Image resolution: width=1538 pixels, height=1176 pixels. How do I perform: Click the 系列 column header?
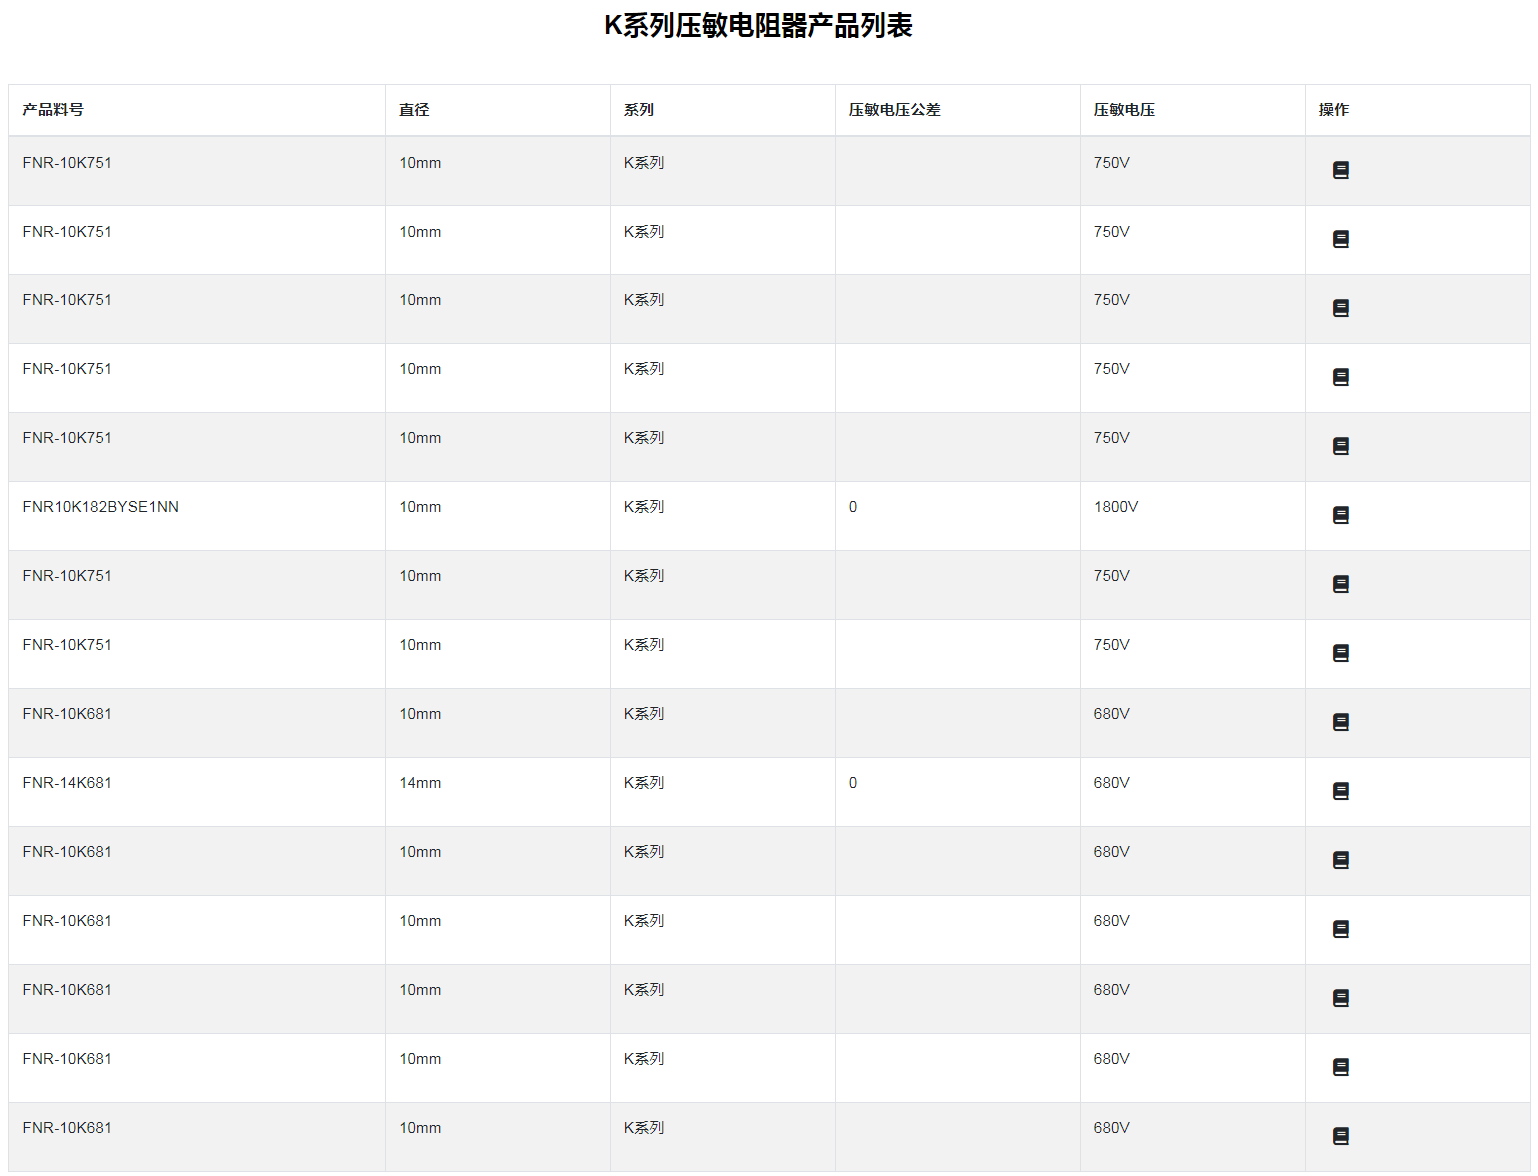pyautogui.click(x=639, y=110)
